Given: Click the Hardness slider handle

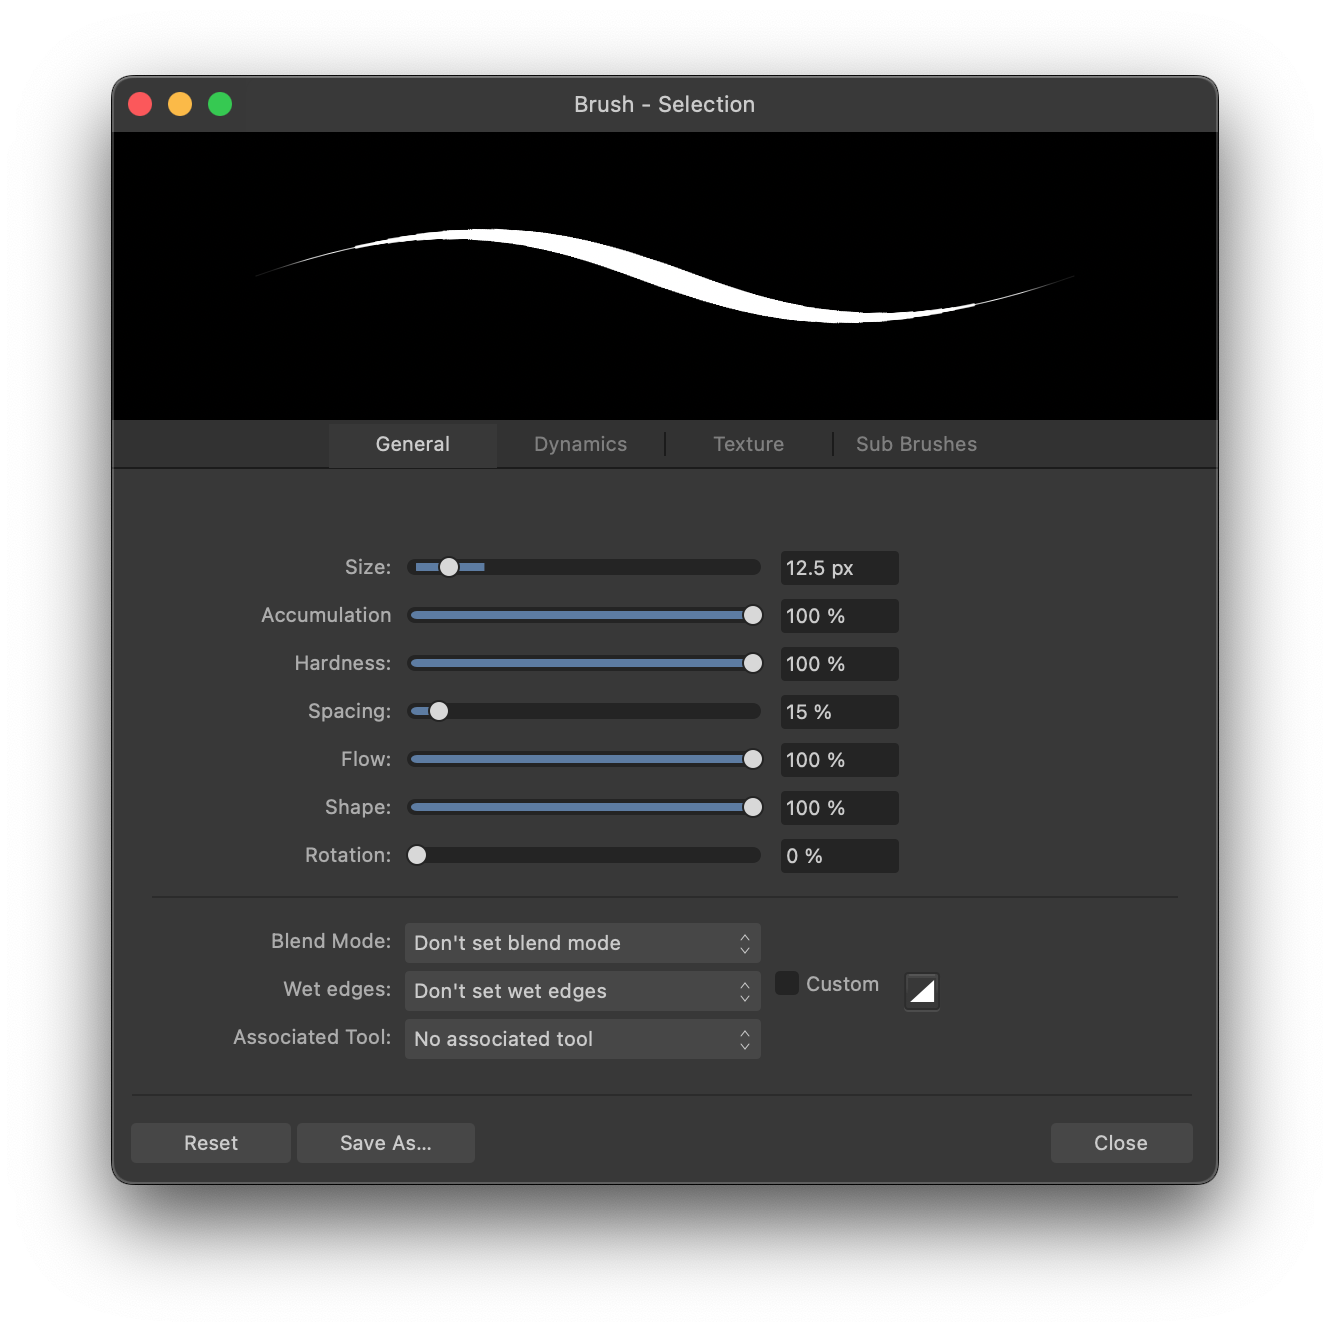Looking at the screenshot, I should click(753, 663).
